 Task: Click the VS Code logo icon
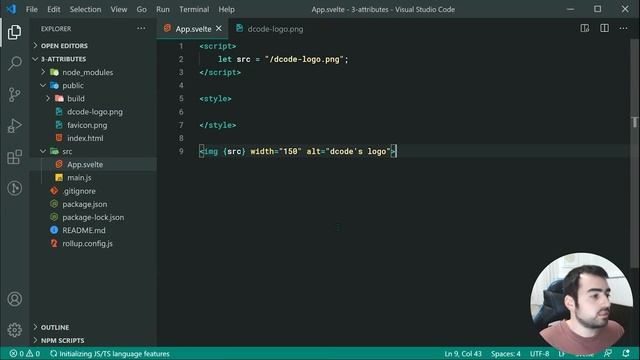pyautogui.click(x=11, y=9)
